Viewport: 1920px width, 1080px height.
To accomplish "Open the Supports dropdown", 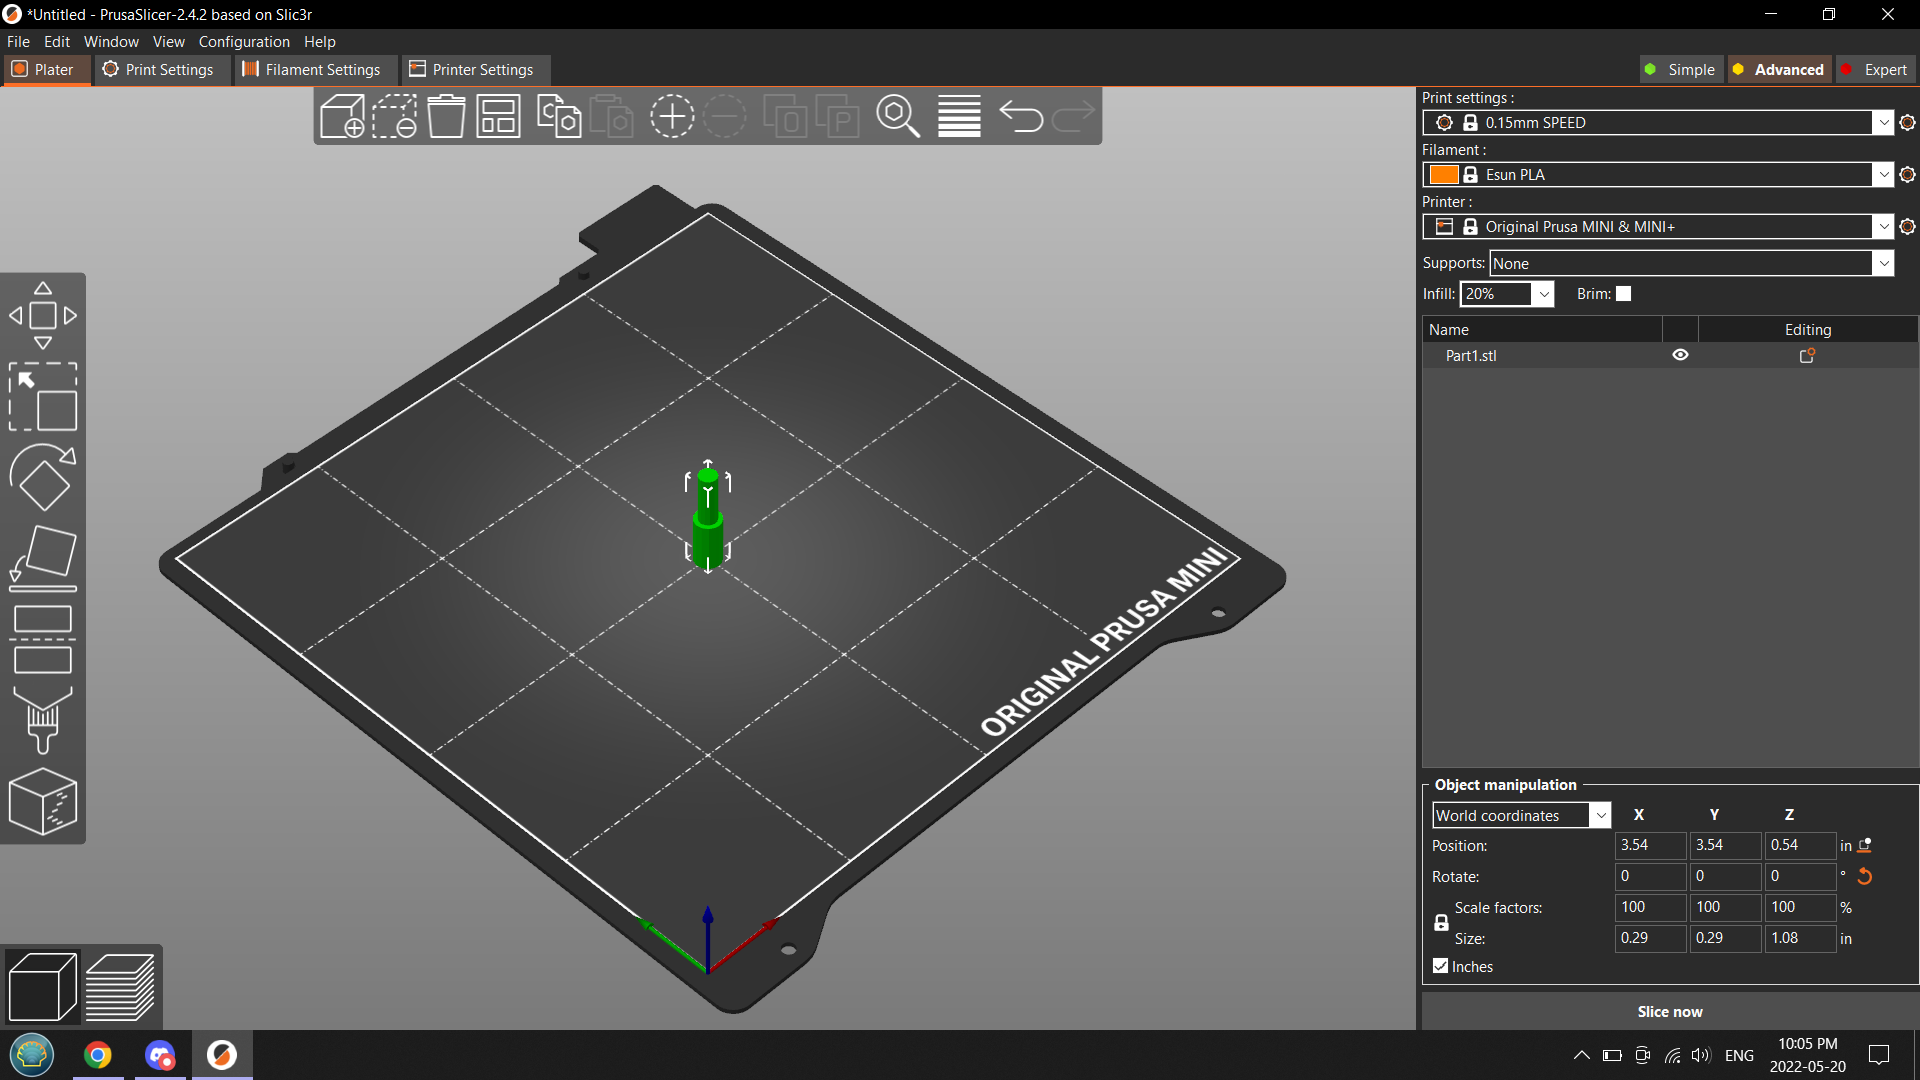I will pos(1884,264).
